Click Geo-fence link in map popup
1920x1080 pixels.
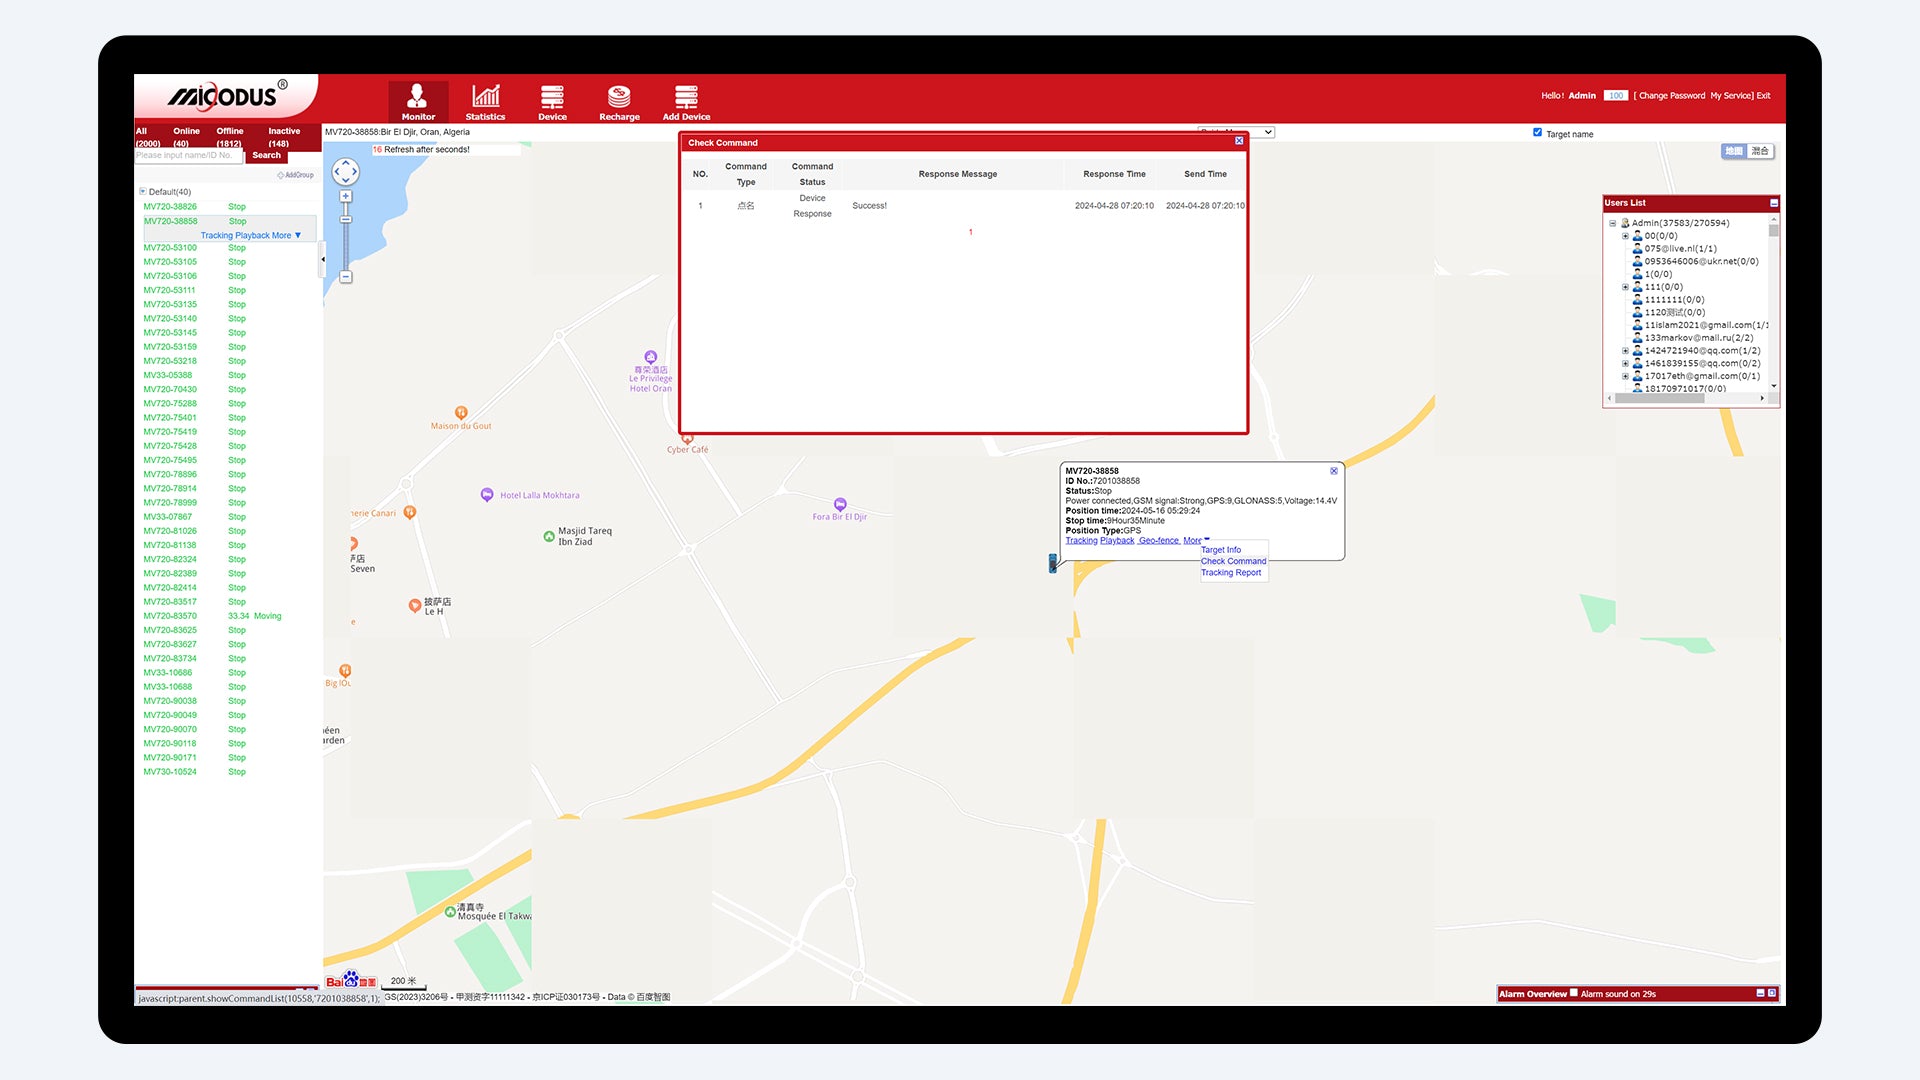click(1159, 541)
